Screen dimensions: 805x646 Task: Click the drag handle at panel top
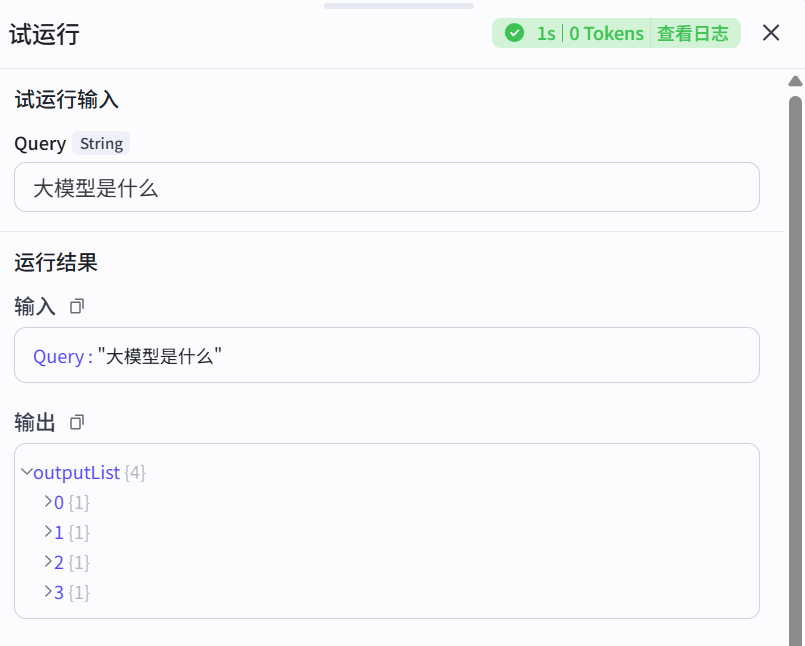tap(398, 6)
